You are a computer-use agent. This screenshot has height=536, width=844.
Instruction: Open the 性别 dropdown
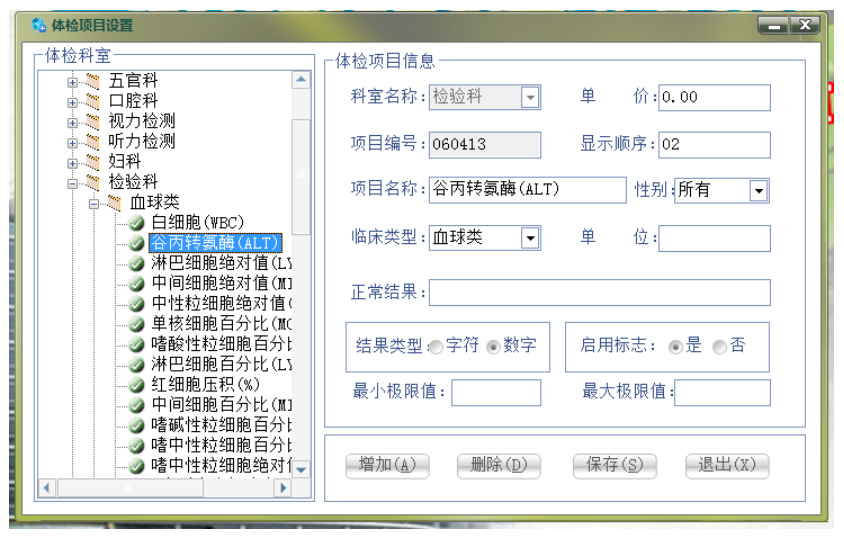pyautogui.click(x=758, y=191)
